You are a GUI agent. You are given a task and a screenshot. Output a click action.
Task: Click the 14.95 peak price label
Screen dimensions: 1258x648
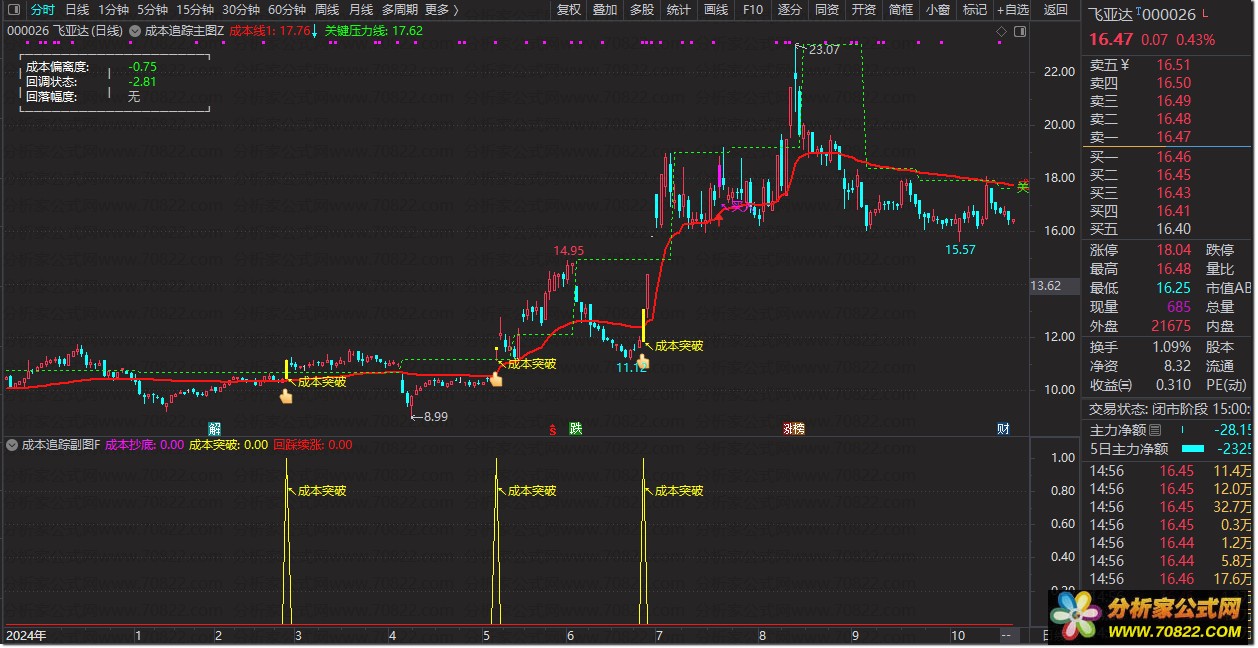(569, 250)
